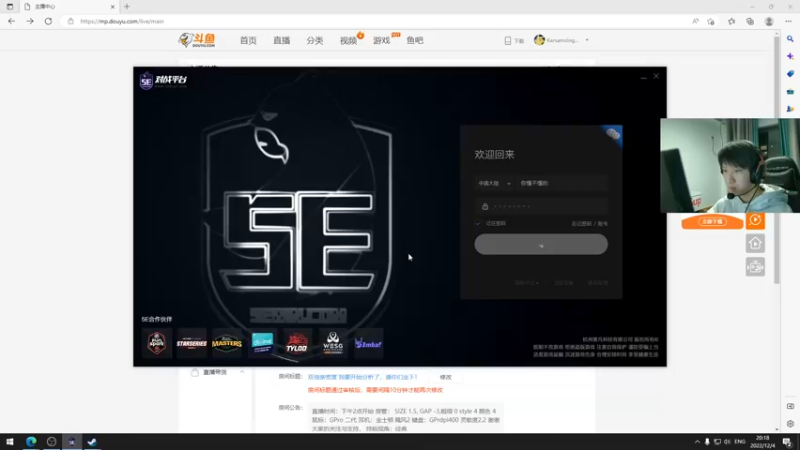The width and height of the screenshot is (800, 450).
Task: Add page to favorites with star icon
Action: click(x=711, y=21)
